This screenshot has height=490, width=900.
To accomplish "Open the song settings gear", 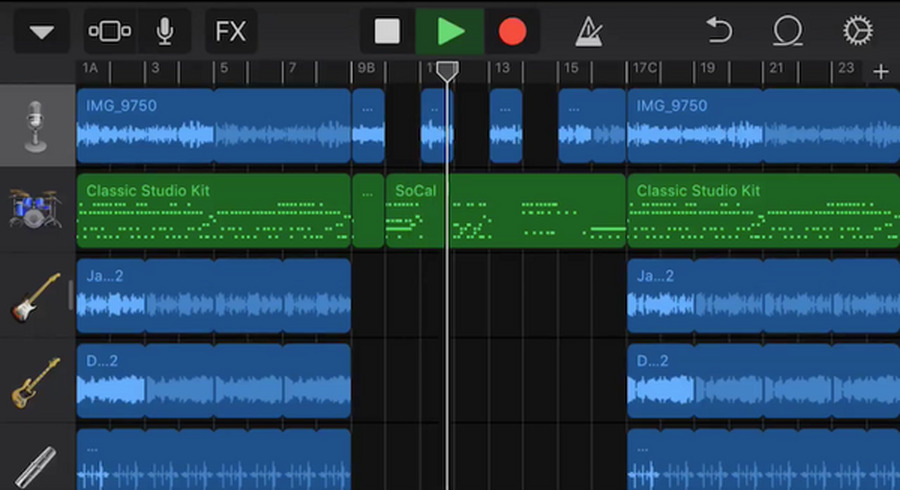I will tap(857, 32).
